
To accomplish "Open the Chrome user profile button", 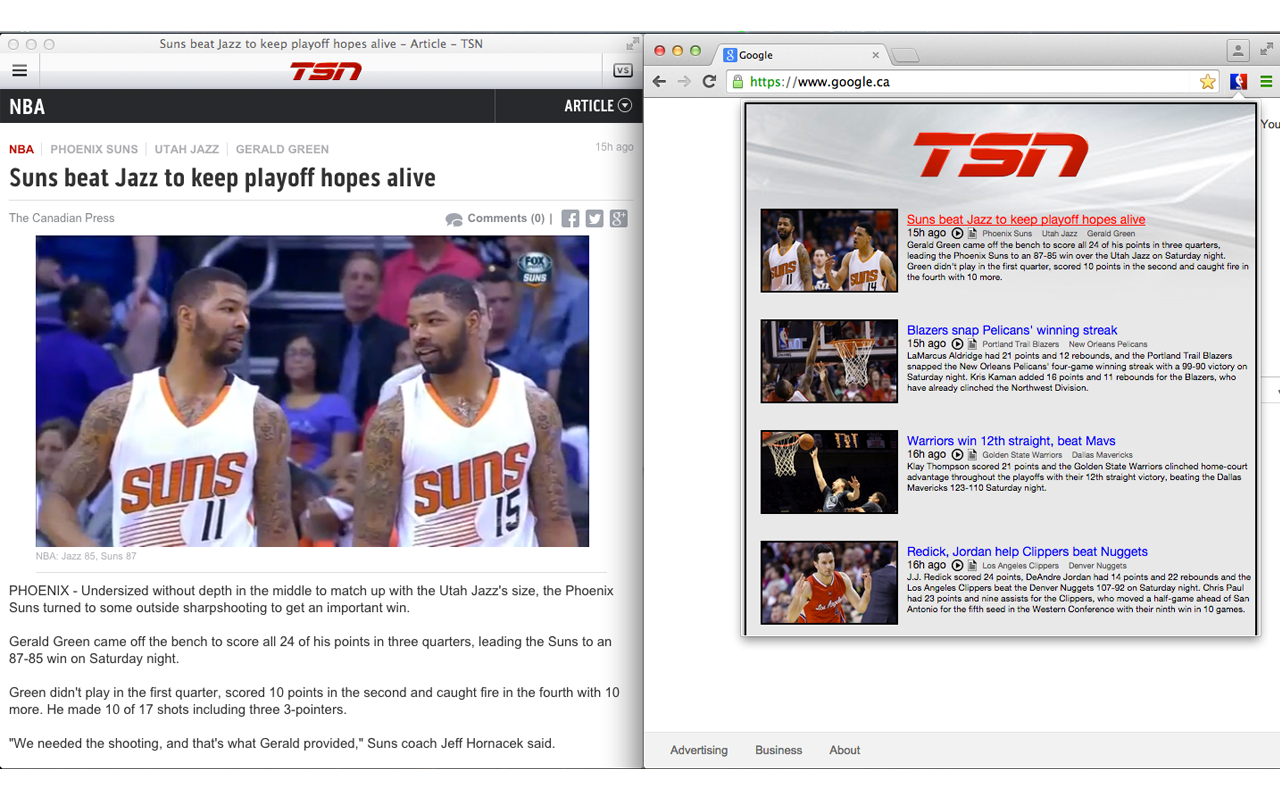I will 1238,50.
